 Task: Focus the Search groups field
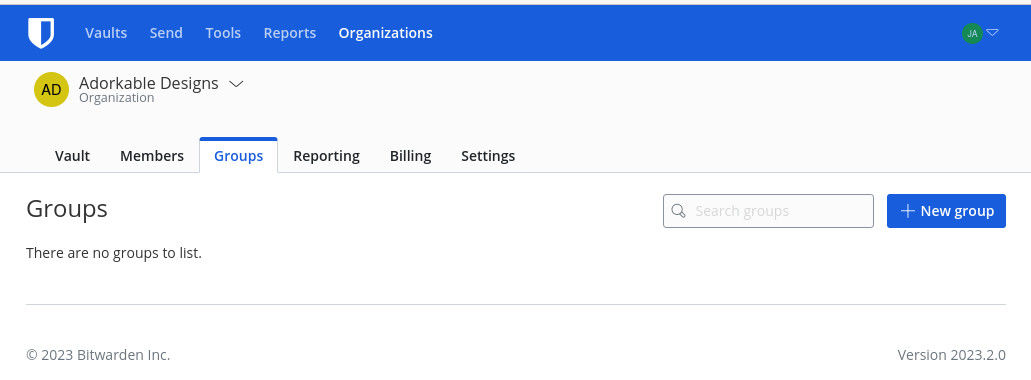(768, 211)
